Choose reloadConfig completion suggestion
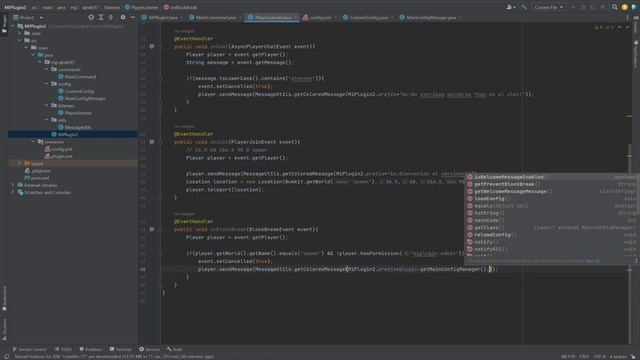640x360 pixels. tap(552, 235)
